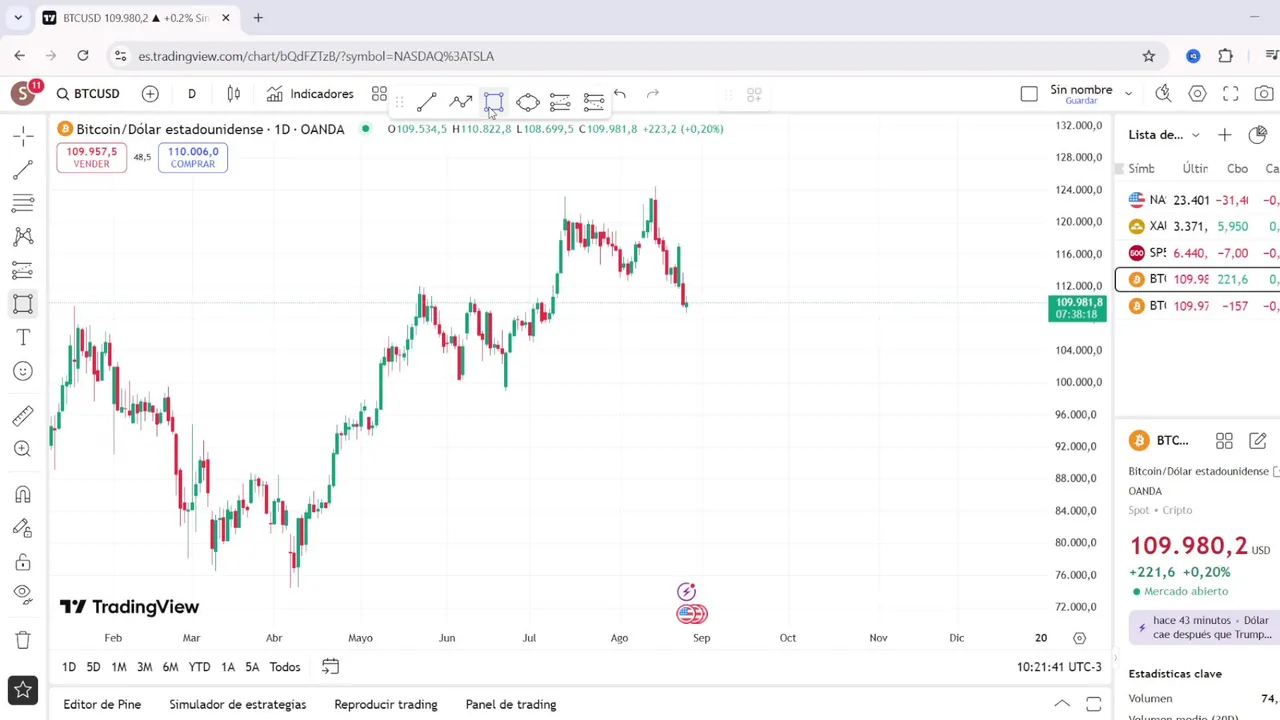Open the Reproducir trading tab
Image resolution: width=1280 pixels, height=720 pixels.
(x=386, y=704)
